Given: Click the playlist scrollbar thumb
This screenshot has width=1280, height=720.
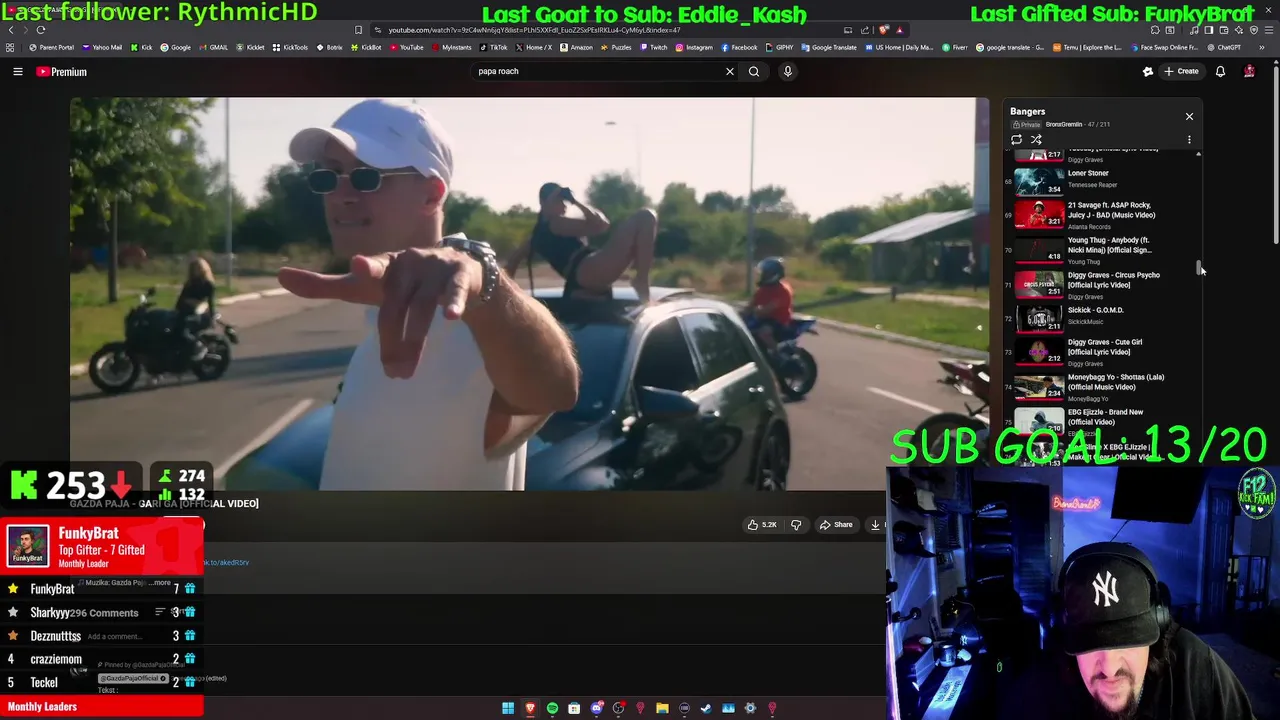Looking at the screenshot, I should tap(1198, 267).
